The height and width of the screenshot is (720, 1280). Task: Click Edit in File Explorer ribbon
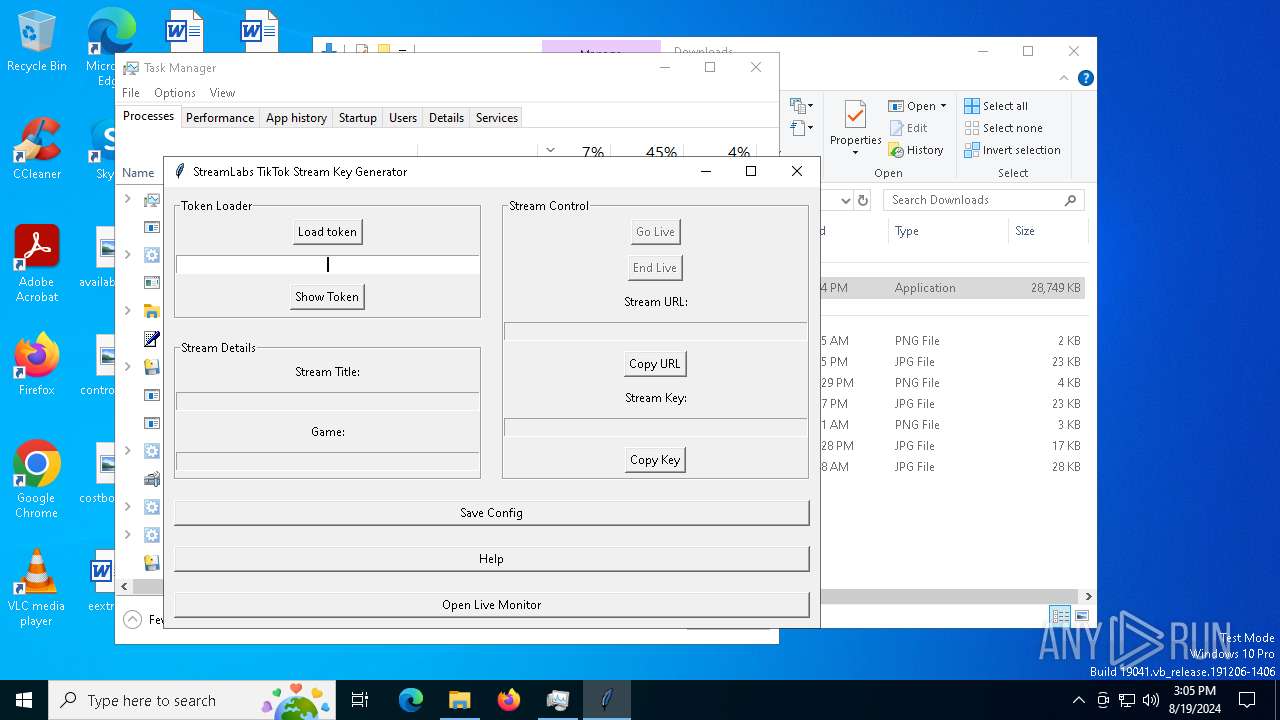coord(908,128)
